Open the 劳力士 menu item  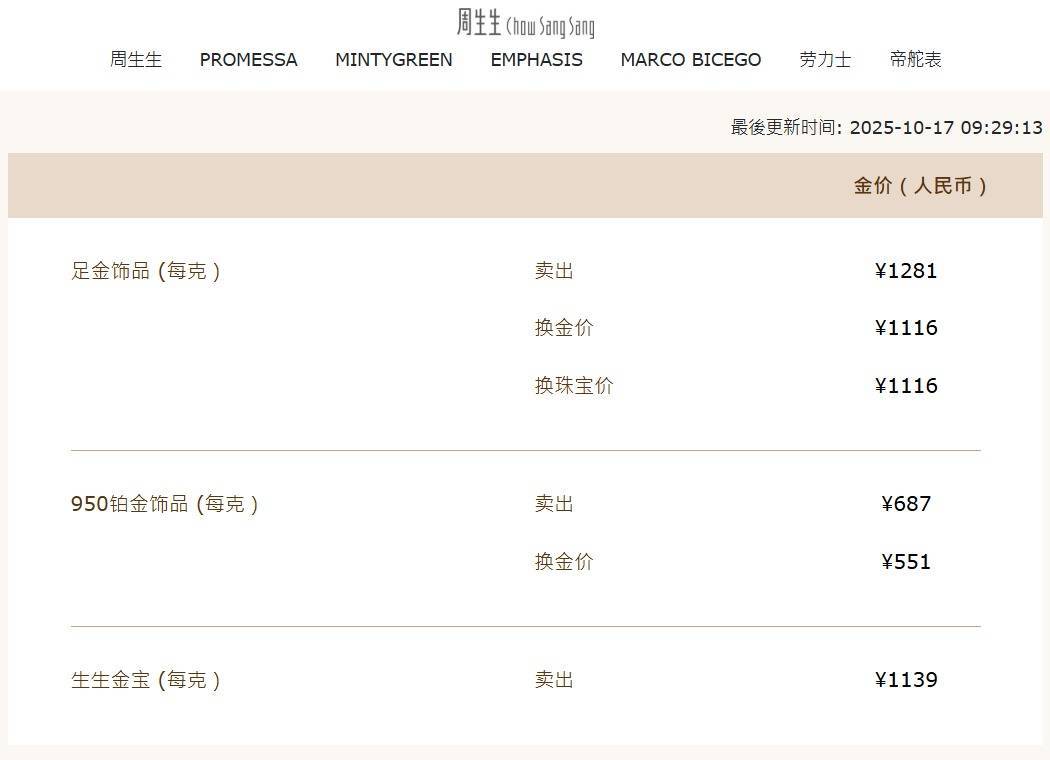[825, 59]
